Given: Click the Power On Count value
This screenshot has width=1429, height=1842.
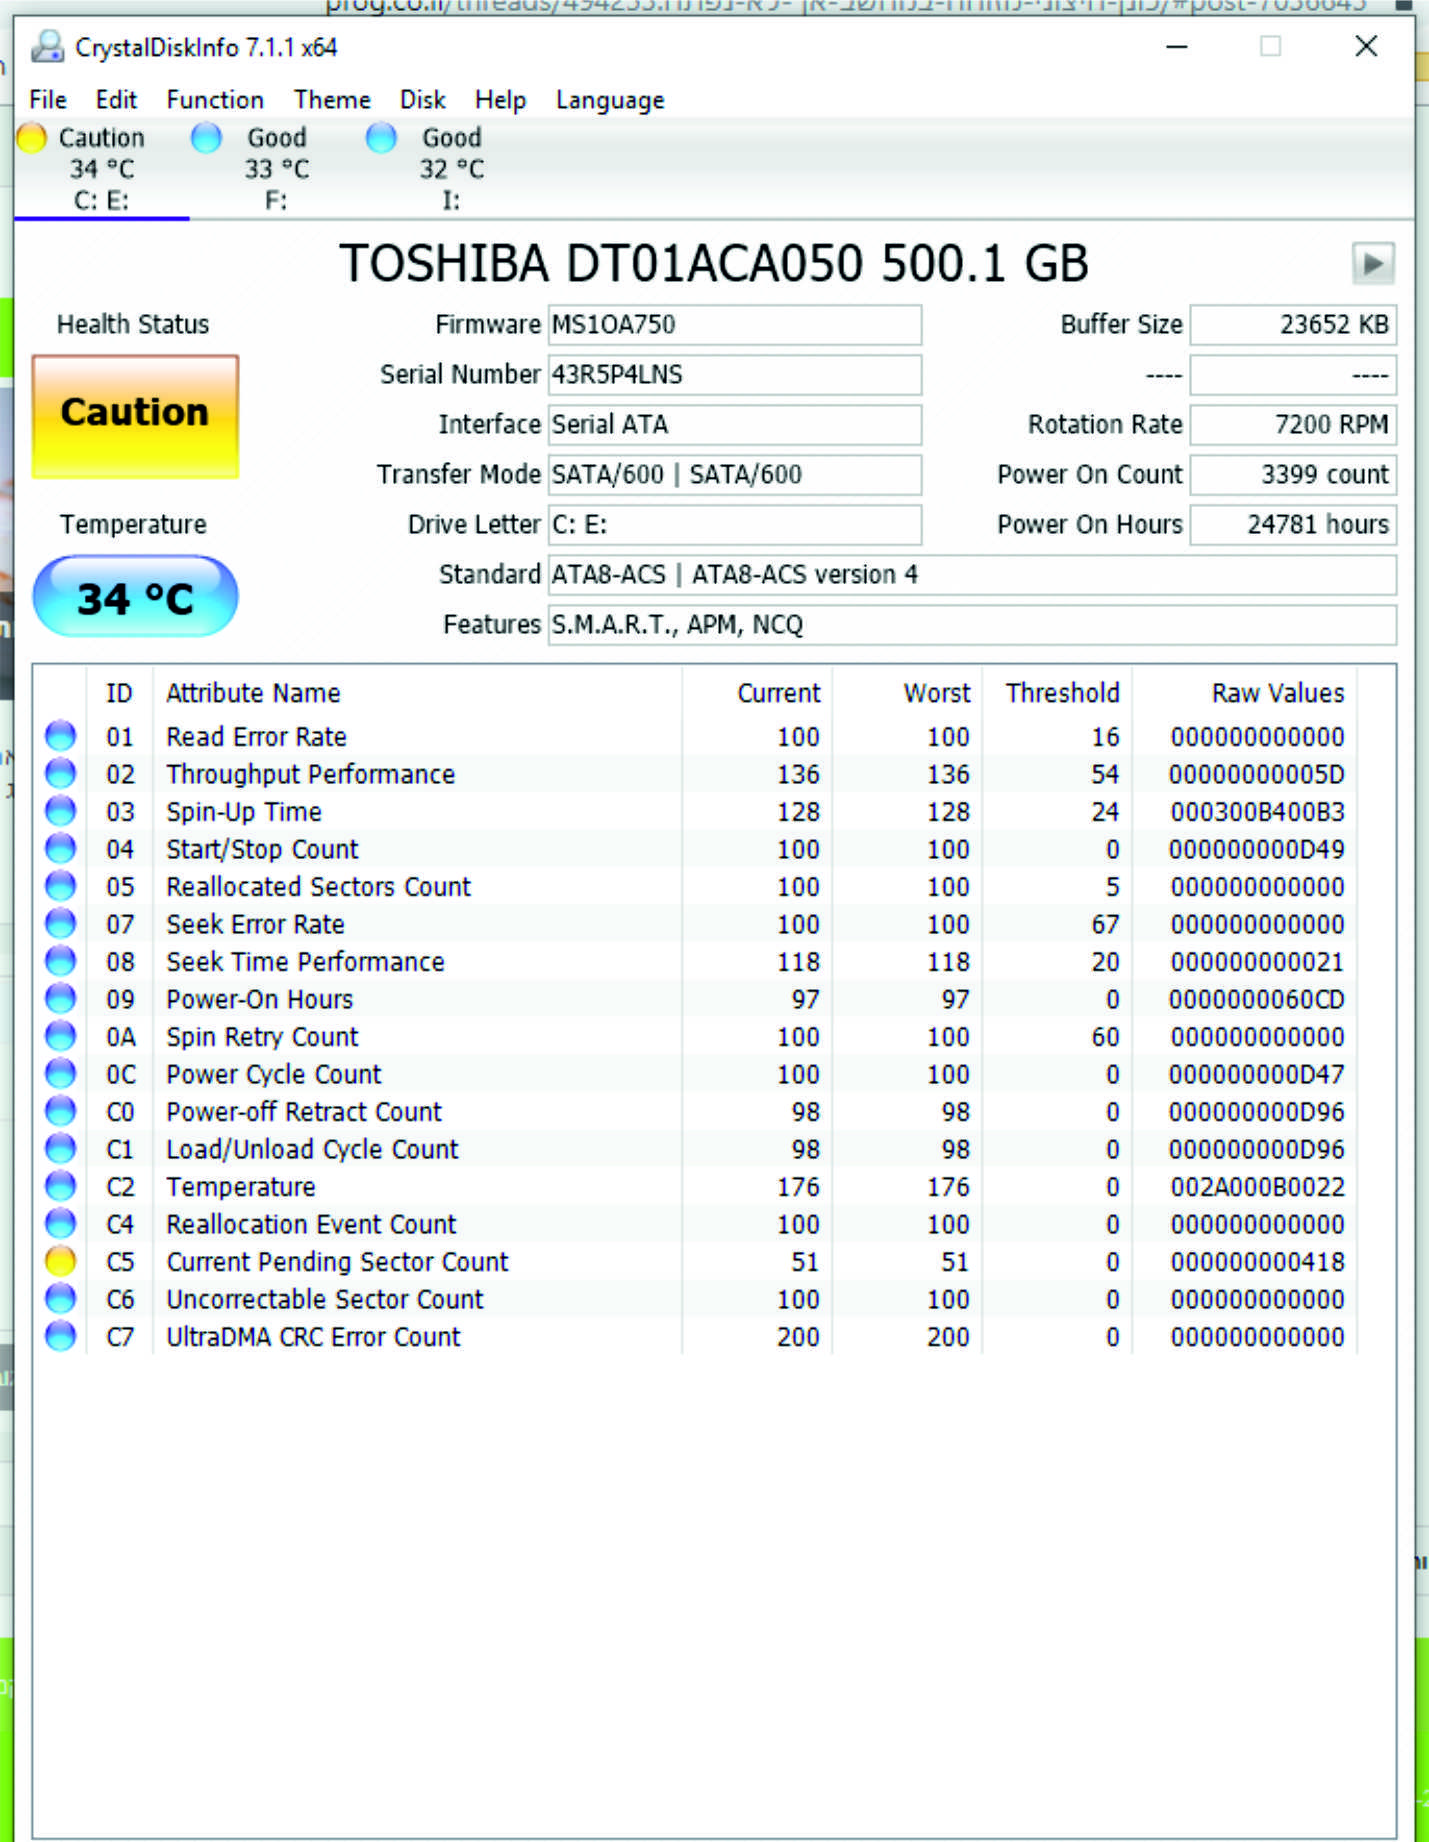Looking at the screenshot, I should click(1293, 475).
